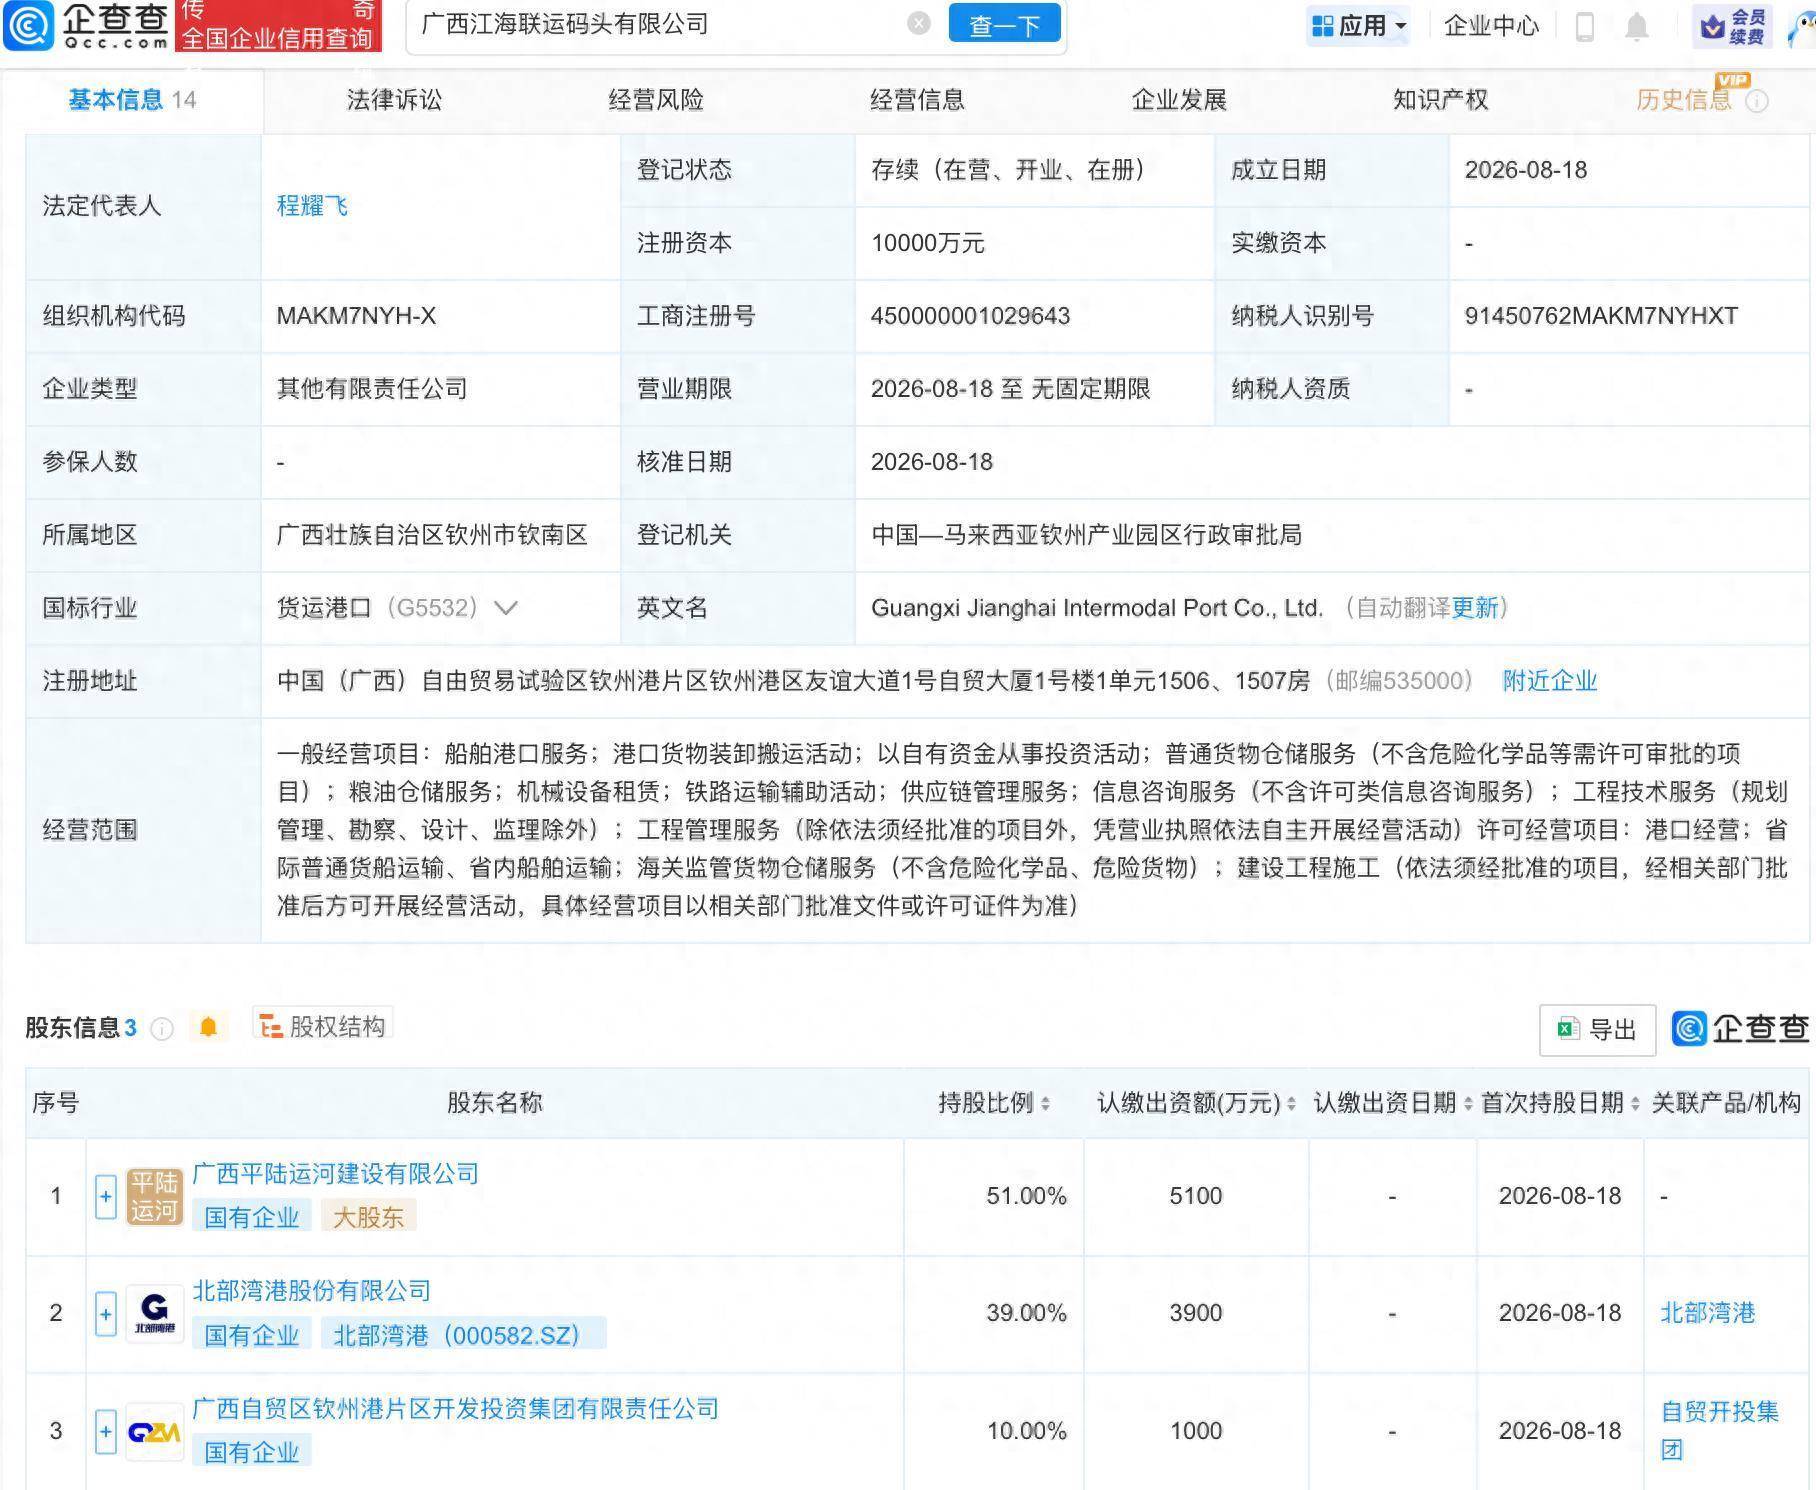Click the QZM logo of 自贸区钦州港片区
Screen dimensions: 1816x1490
(154, 1432)
